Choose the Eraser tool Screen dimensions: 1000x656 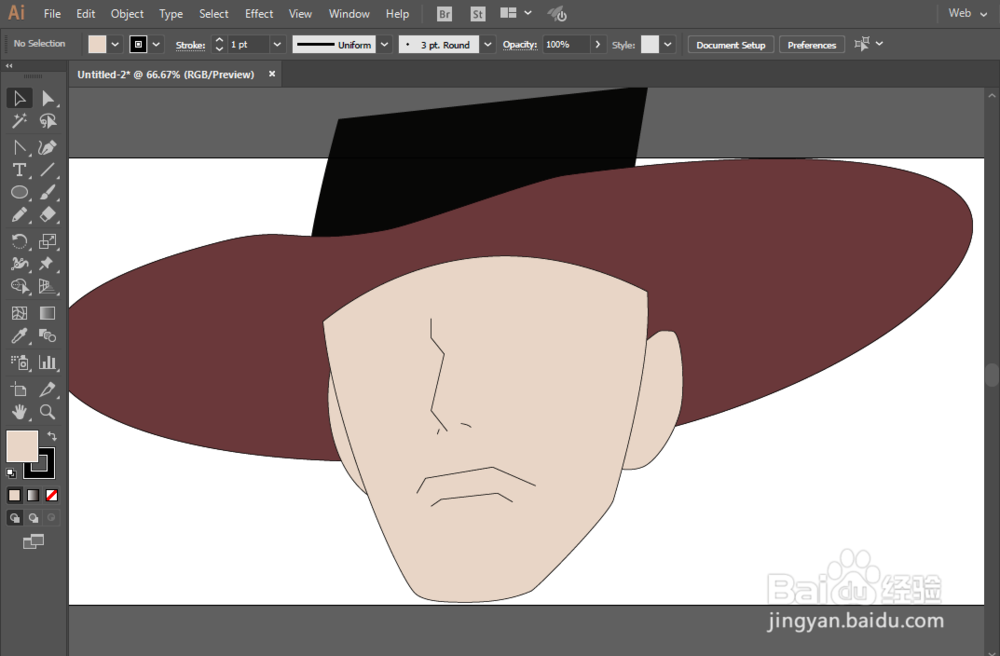[x=47, y=215]
